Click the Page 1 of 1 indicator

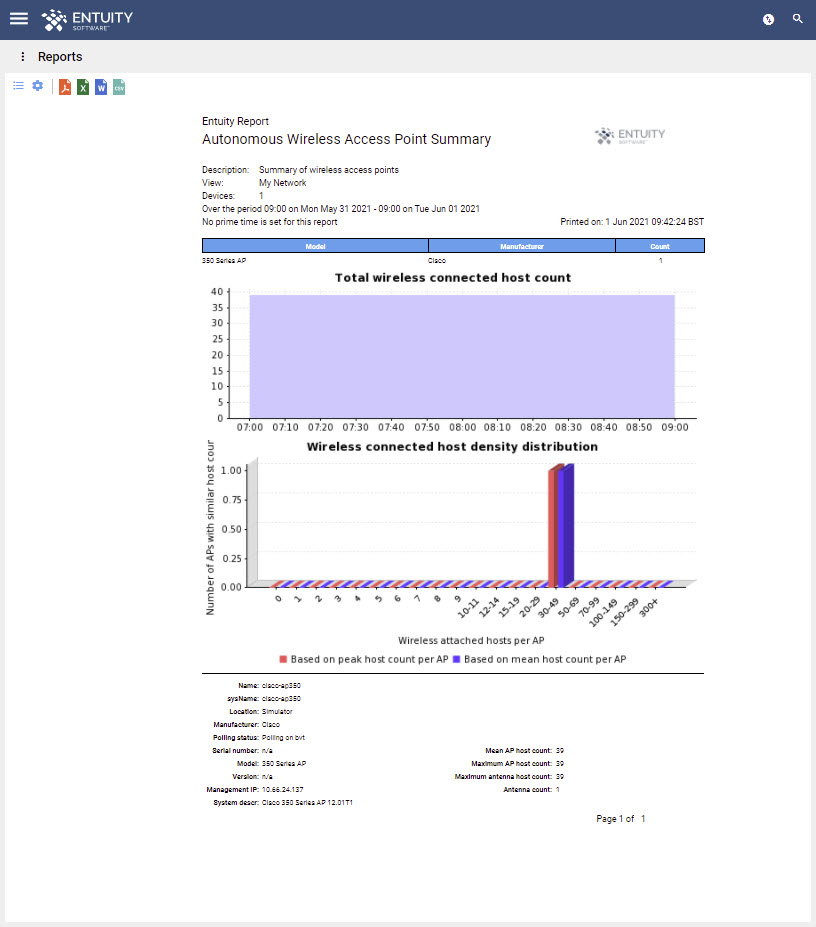[x=620, y=818]
